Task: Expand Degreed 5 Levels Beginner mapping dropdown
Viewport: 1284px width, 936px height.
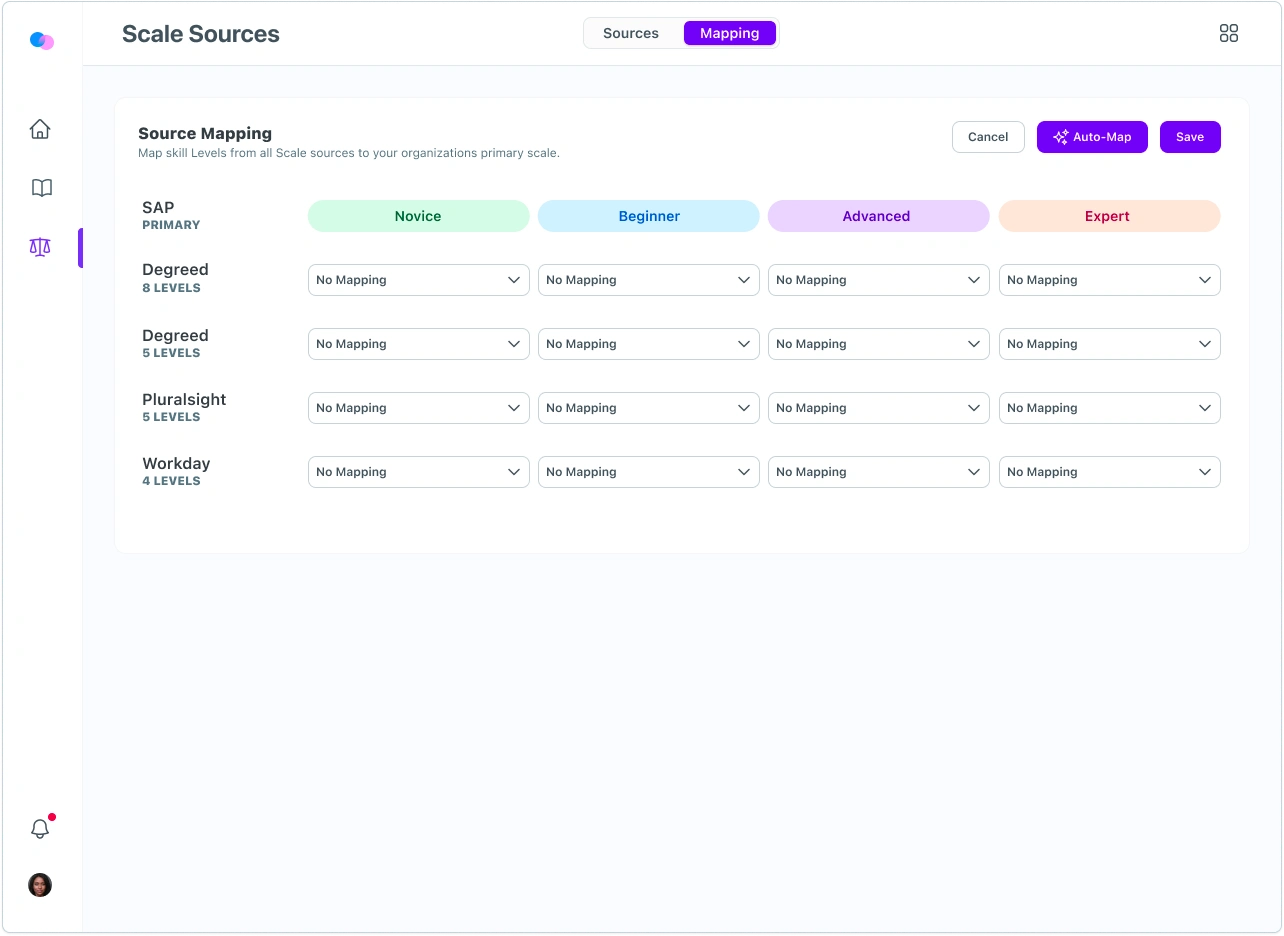Action: (648, 344)
